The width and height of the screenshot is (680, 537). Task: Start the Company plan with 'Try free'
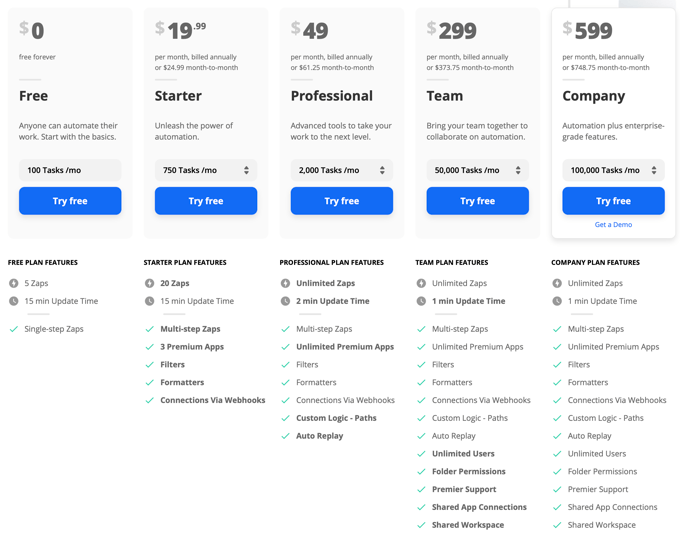[613, 201]
